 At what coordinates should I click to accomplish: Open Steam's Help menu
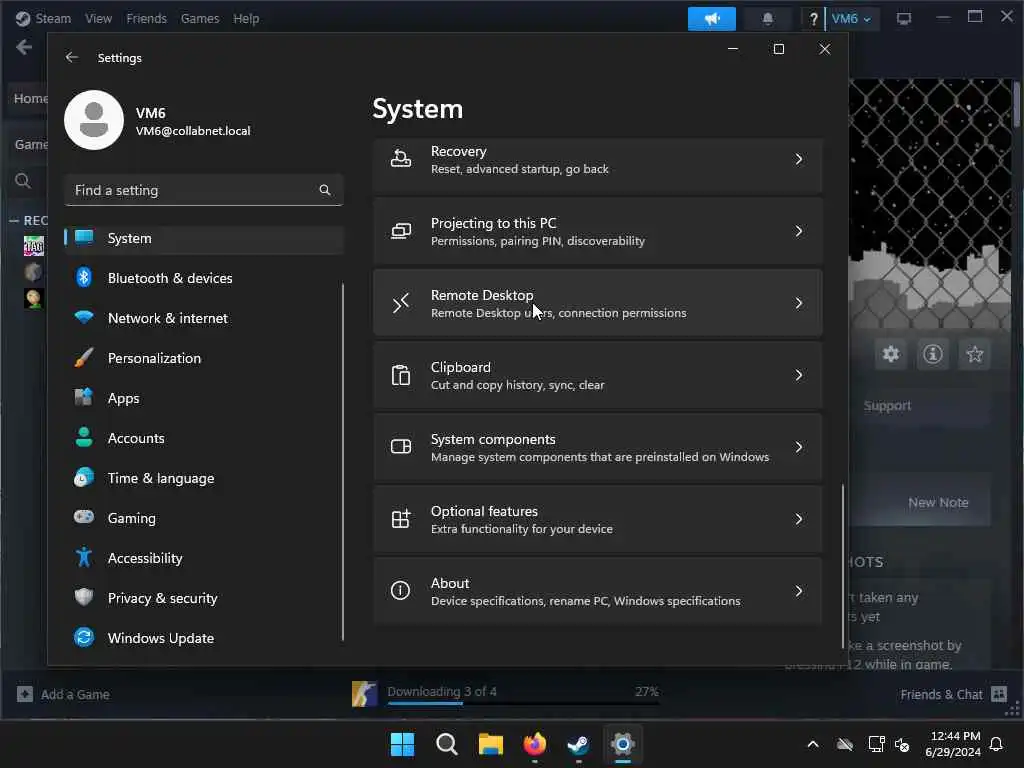(x=246, y=19)
